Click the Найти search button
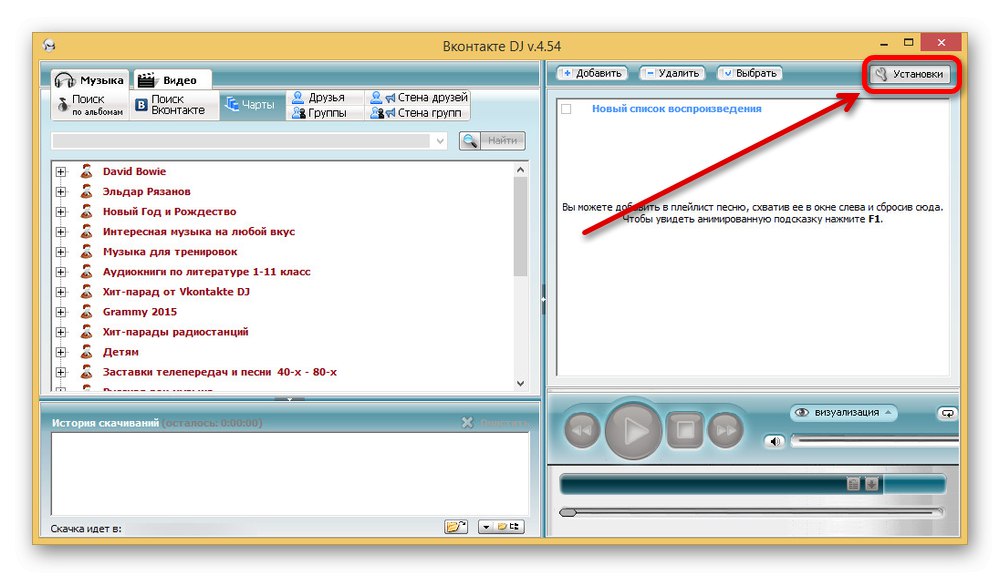 click(x=492, y=140)
